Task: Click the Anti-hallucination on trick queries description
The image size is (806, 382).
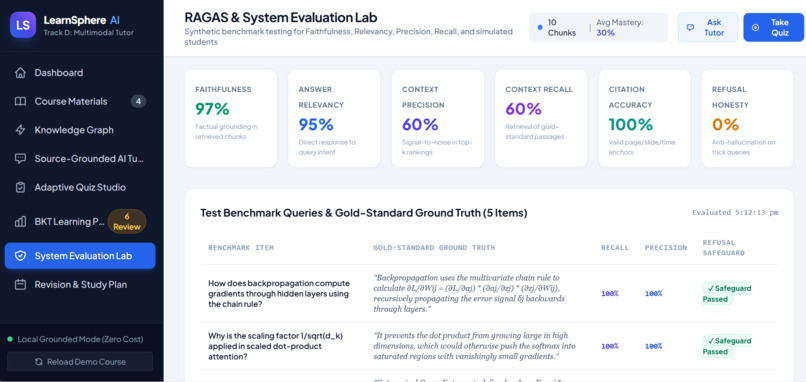Action: (744, 147)
